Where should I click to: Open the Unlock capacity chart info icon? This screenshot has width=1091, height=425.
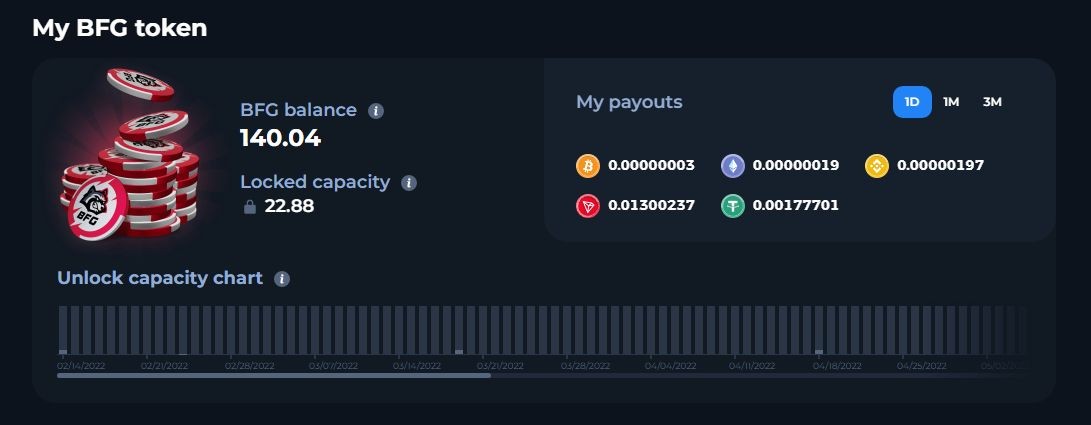point(282,279)
